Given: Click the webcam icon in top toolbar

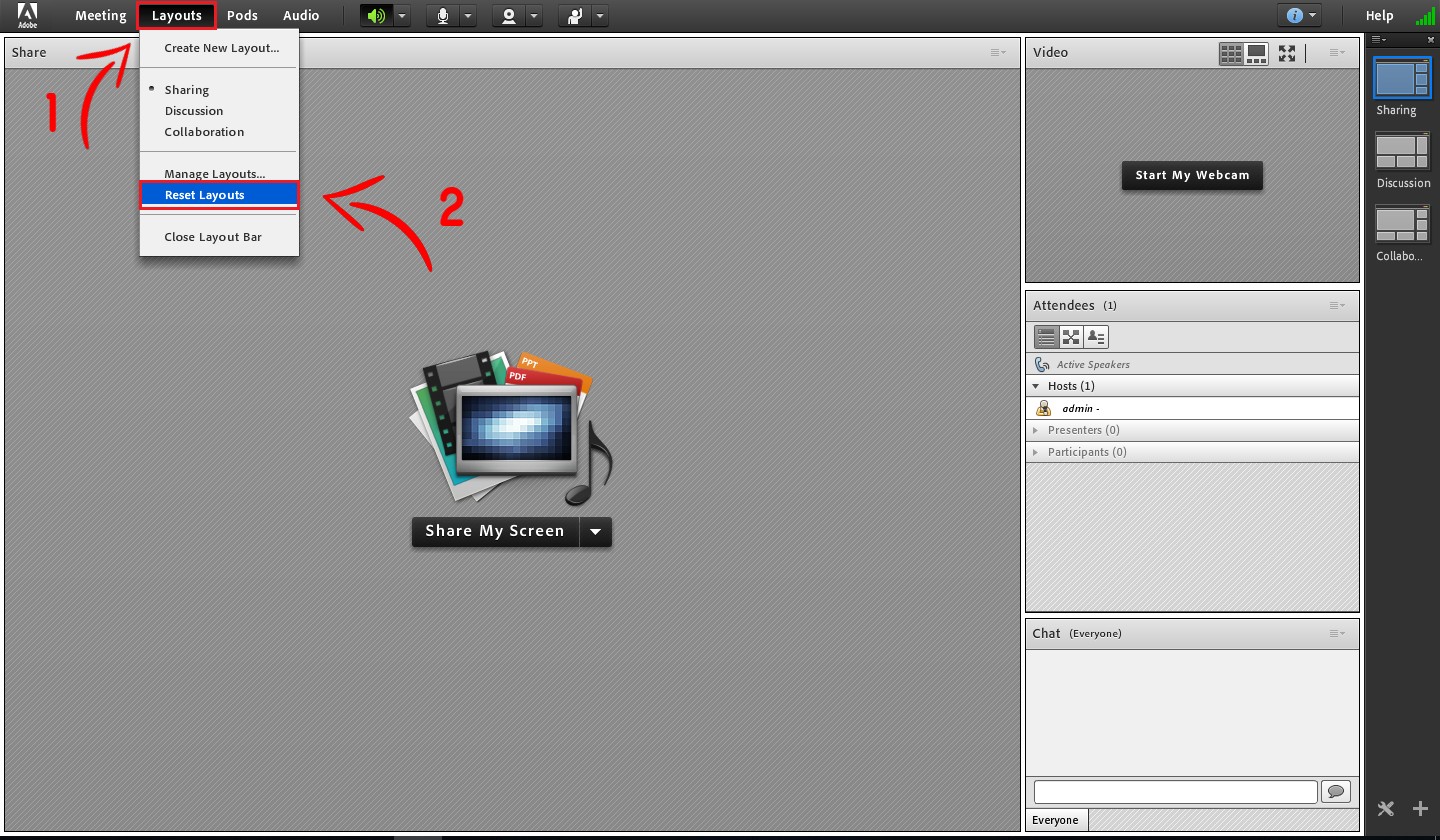Looking at the screenshot, I should click(508, 16).
